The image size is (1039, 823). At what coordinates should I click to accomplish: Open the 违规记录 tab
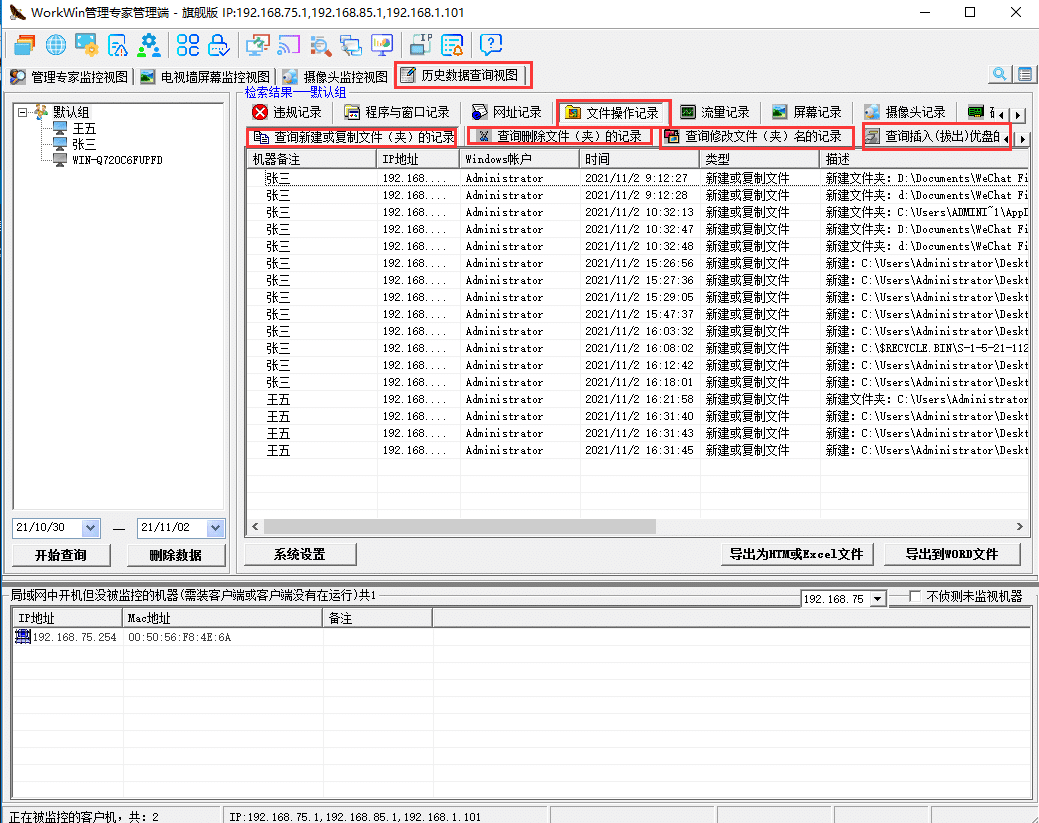coord(288,112)
